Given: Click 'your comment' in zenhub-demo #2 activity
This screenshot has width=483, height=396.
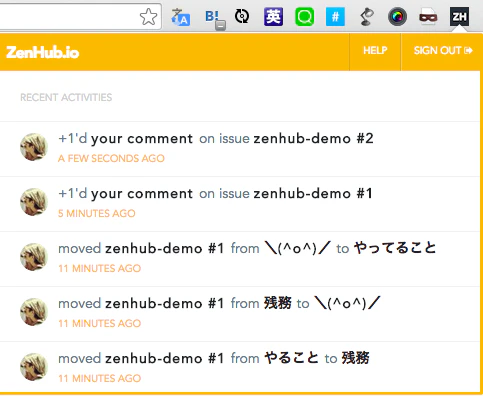Looking at the screenshot, I should pos(142,139).
